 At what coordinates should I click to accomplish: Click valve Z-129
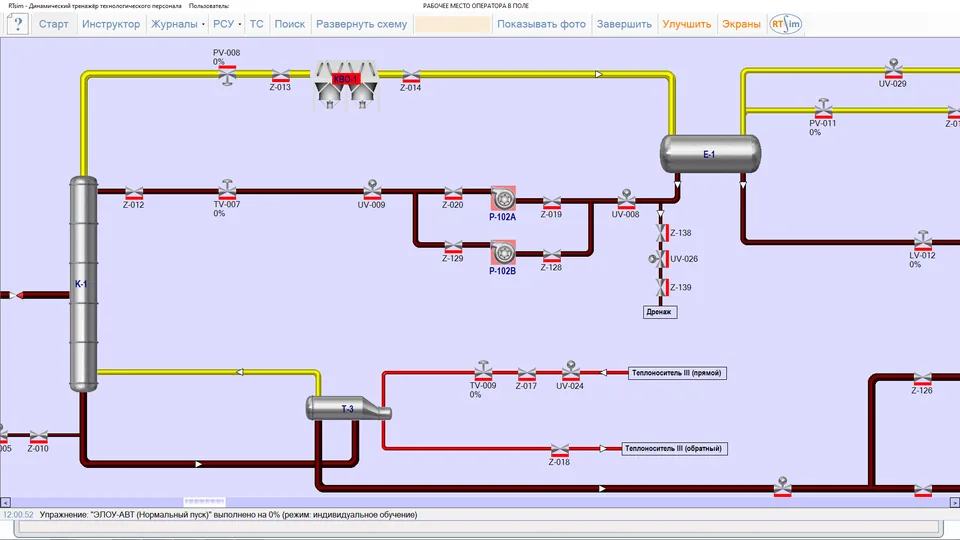point(453,247)
